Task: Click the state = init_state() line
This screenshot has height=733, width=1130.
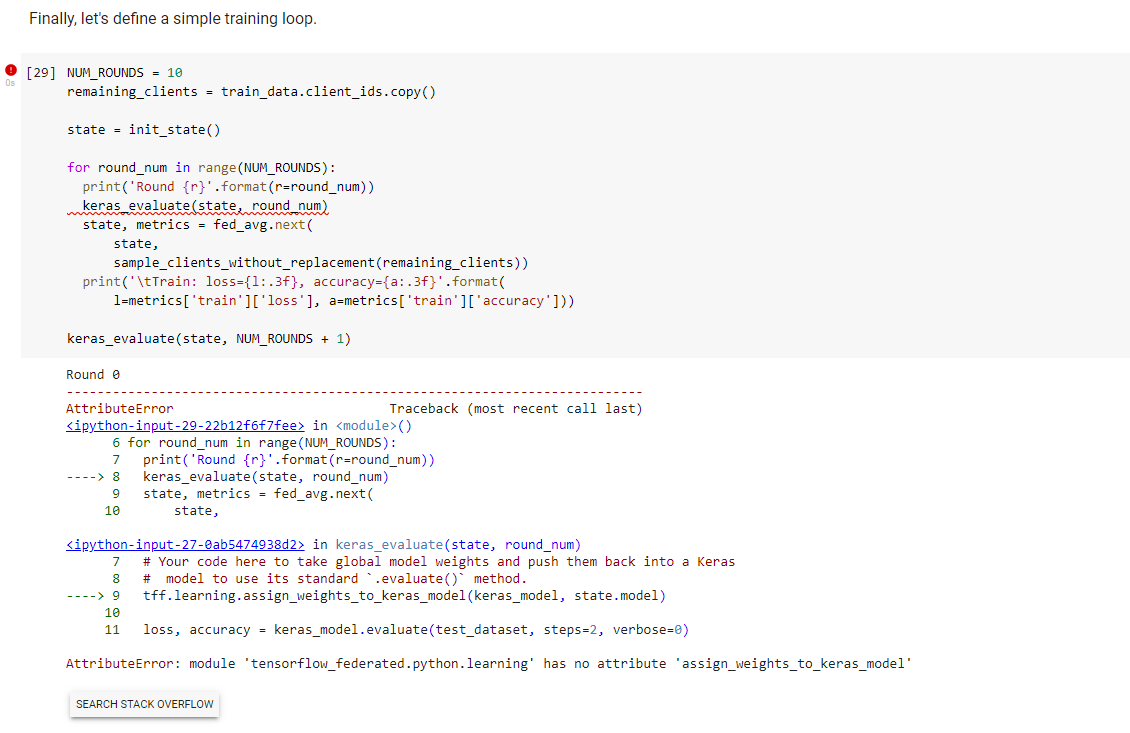Action: pos(144,130)
